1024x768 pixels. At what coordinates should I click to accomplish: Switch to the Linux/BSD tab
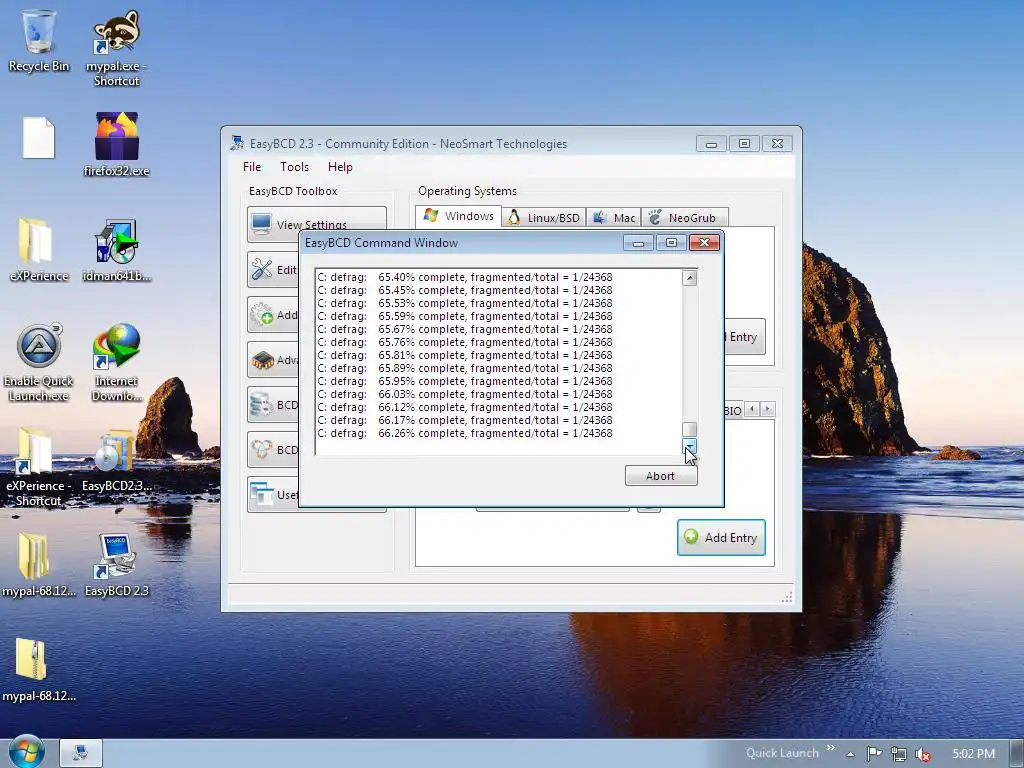click(x=544, y=217)
